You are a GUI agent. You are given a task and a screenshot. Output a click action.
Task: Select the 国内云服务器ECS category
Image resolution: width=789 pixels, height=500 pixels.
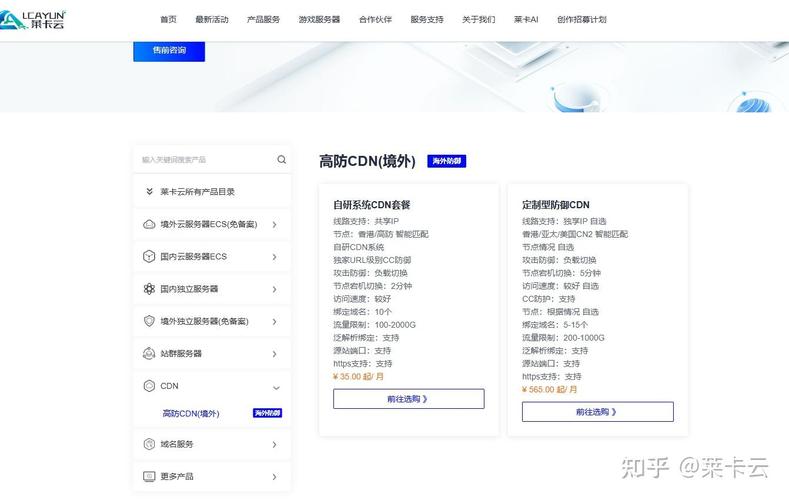pos(212,257)
